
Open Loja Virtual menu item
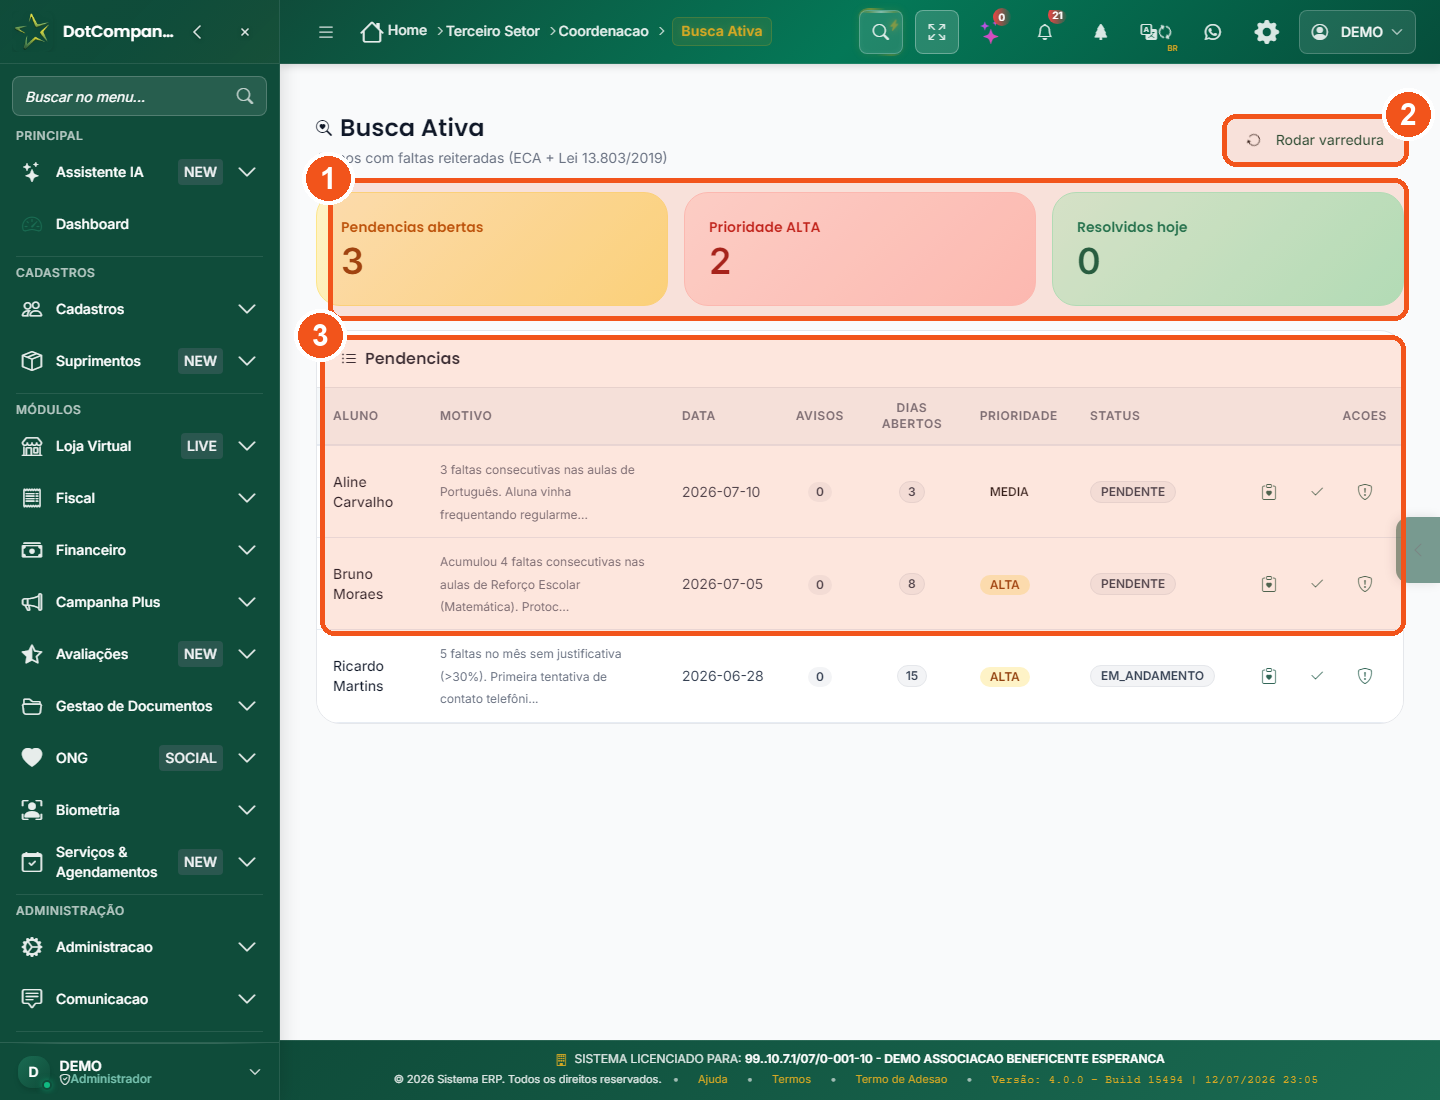(94, 446)
